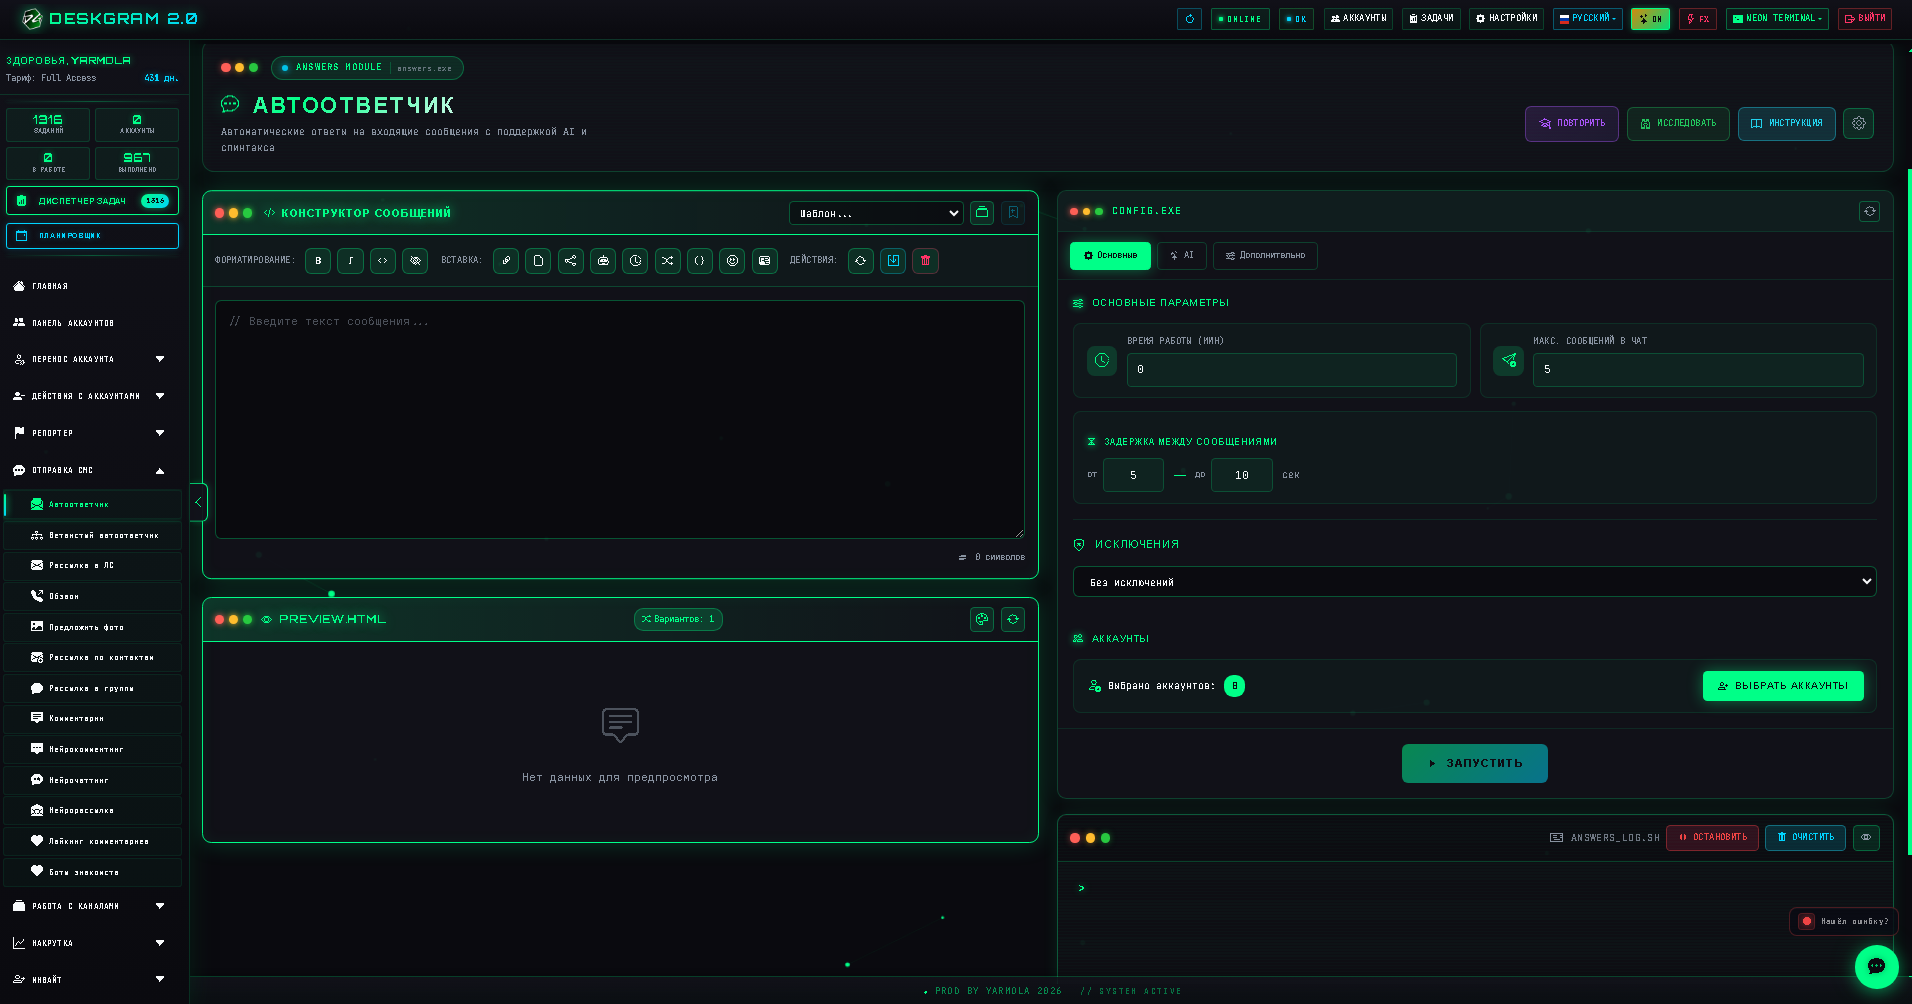Insert a link via the chain icon
The image size is (1912, 1004).
(x=506, y=261)
